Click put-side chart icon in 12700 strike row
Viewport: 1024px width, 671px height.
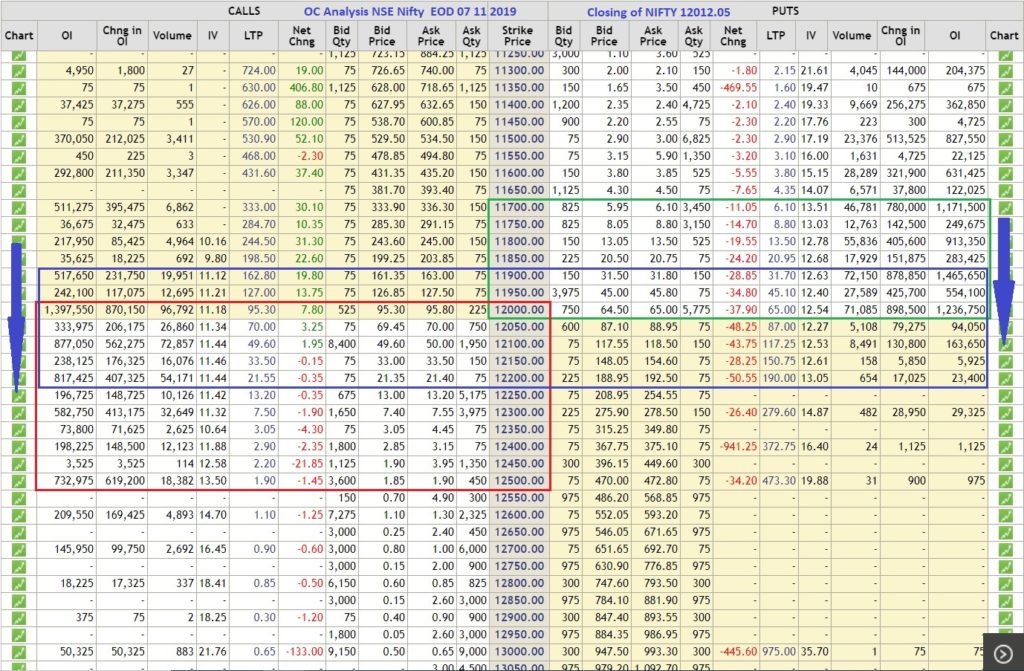[1004, 549]
